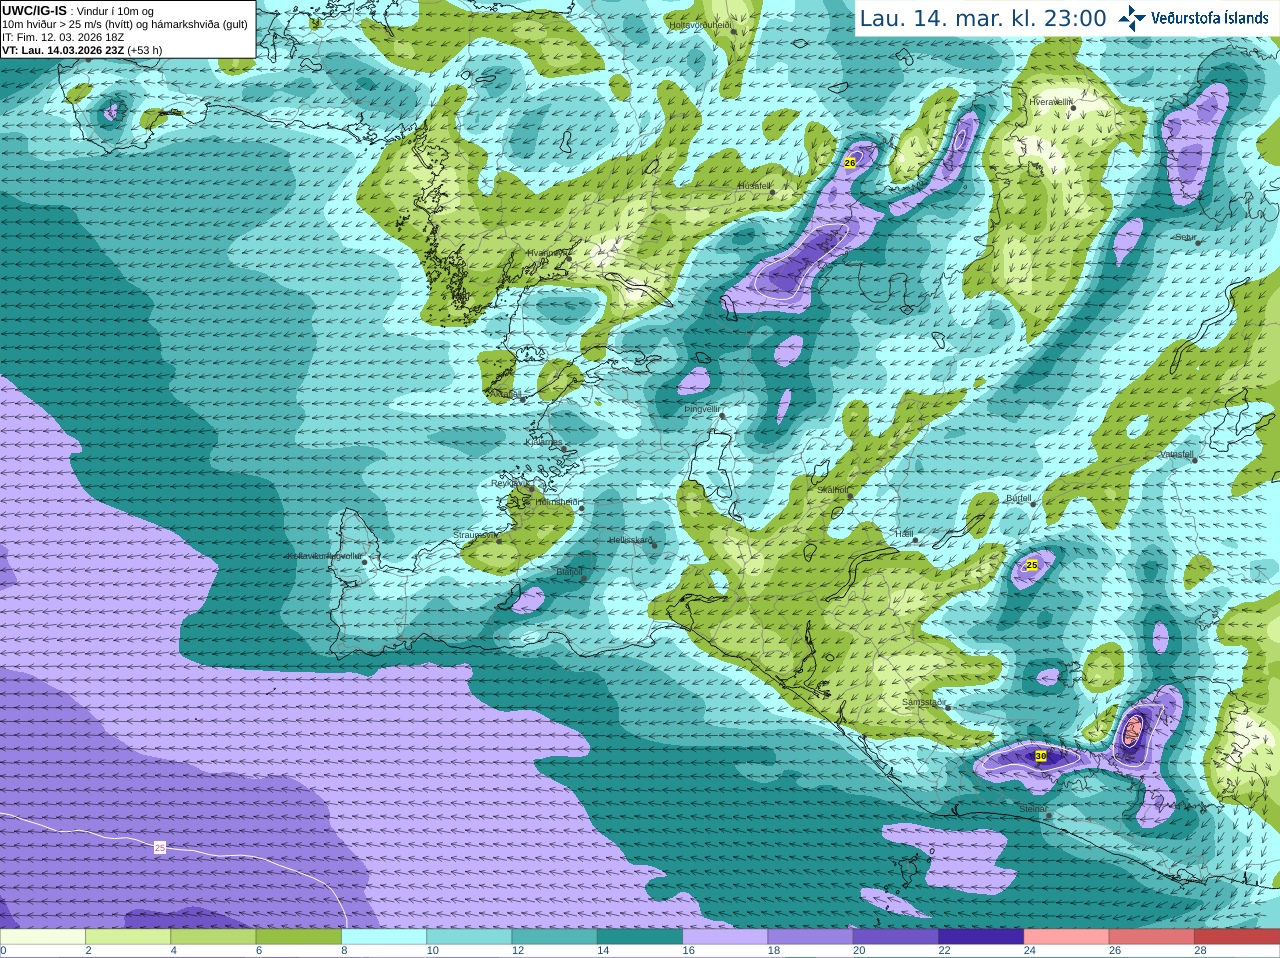Click the '10m hviður > 25 m/s' description line

click(125, 24)
